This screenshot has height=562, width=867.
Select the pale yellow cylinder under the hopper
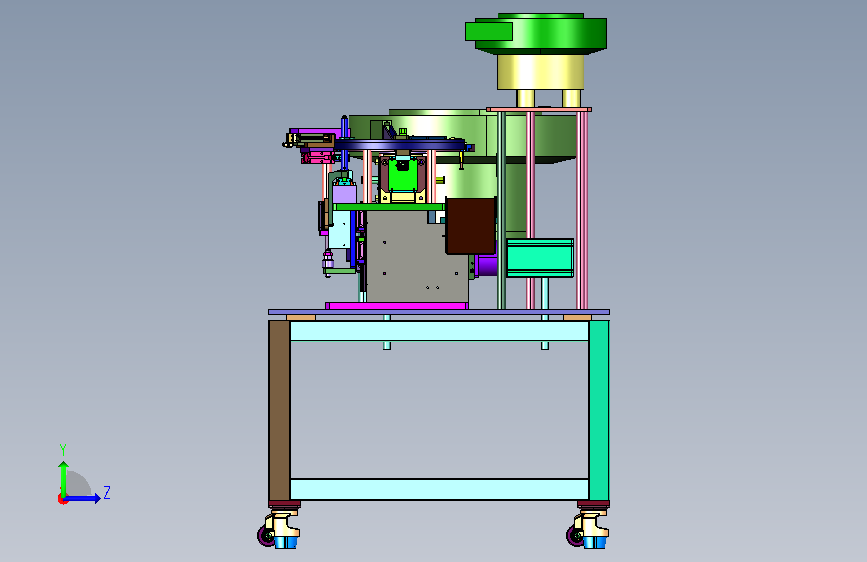click(x=540, y=72)
